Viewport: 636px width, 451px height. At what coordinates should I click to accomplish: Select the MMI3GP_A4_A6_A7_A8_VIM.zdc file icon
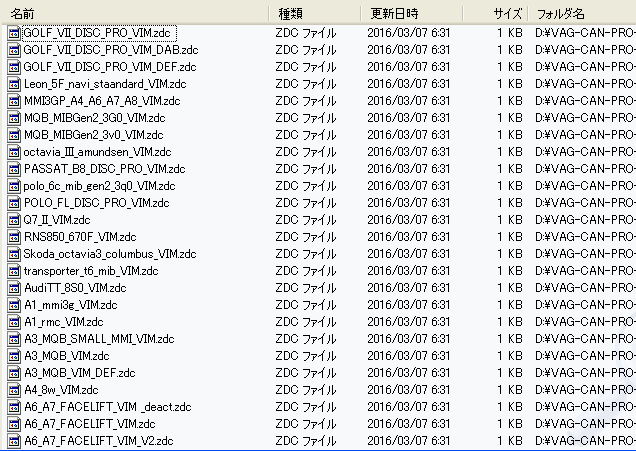click(x=14, y=101)
